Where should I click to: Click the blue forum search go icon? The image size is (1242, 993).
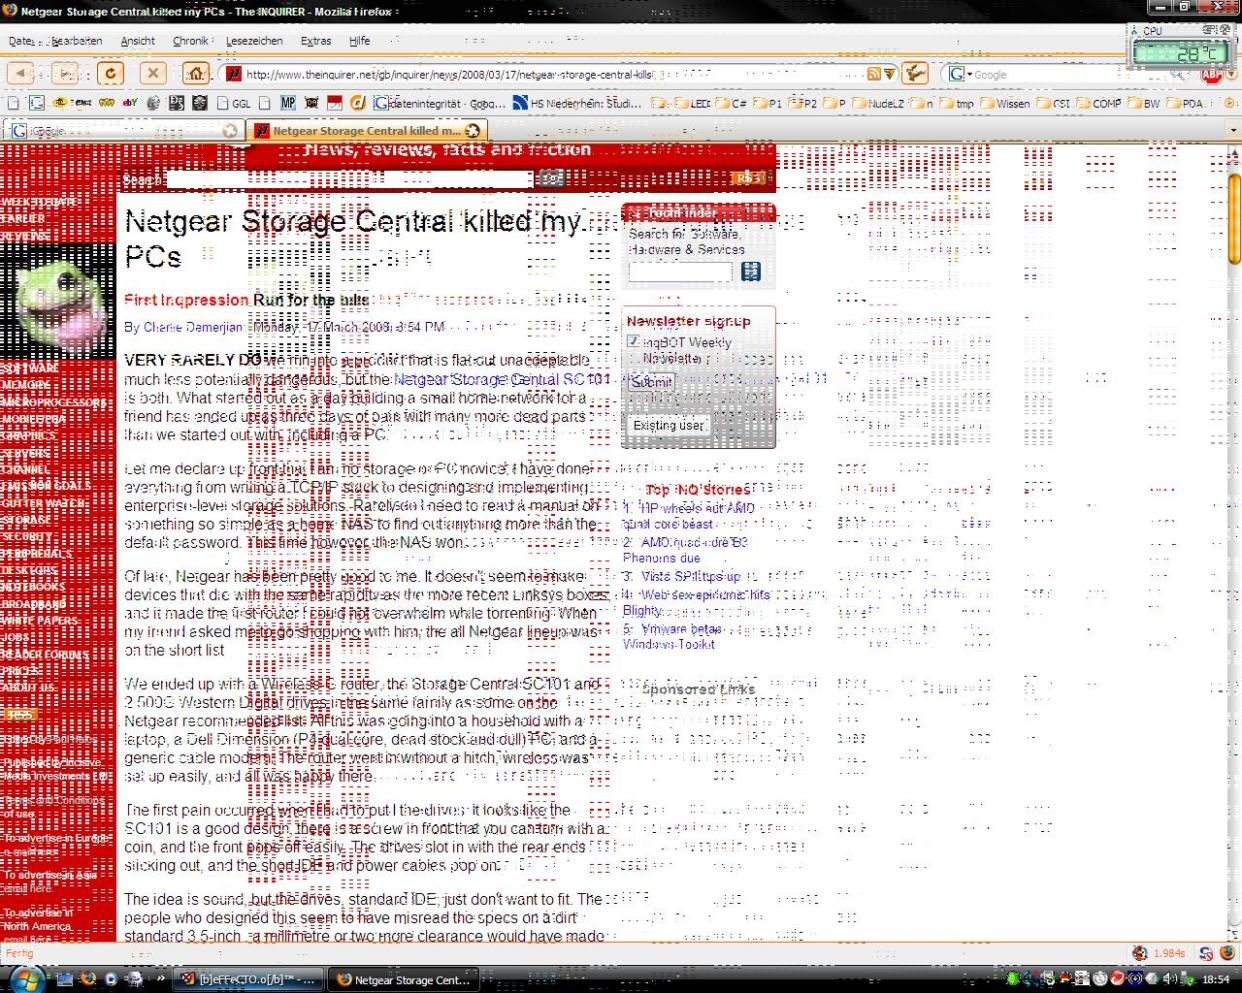coord(751,271)
